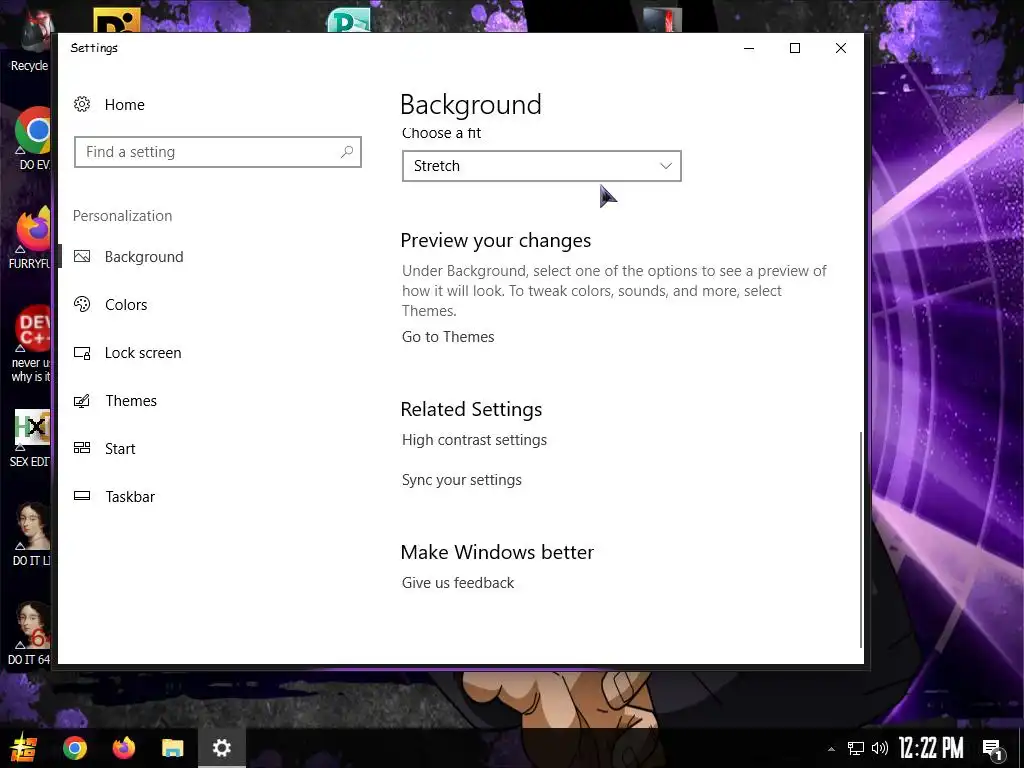Select the Taskbar icon in sidebar
Viewport: 1024px width, 768px height.
(82, 496)
